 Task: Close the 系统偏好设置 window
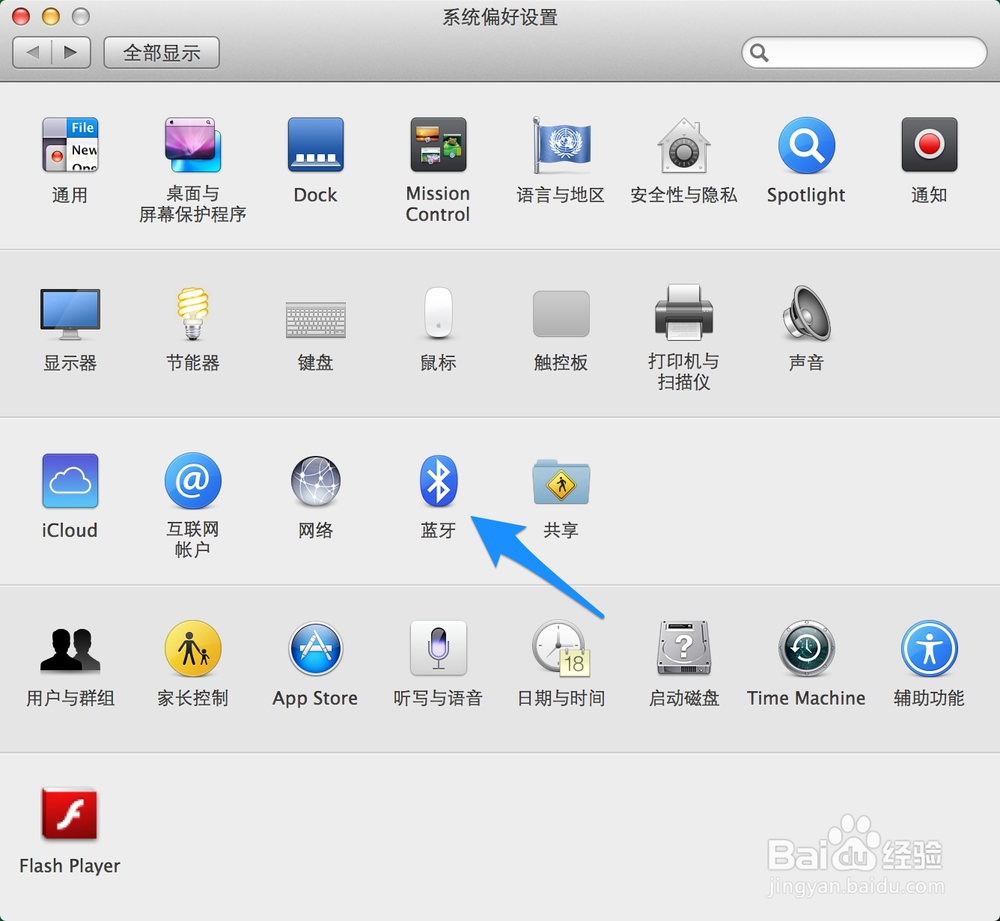[x=21, y=17]
